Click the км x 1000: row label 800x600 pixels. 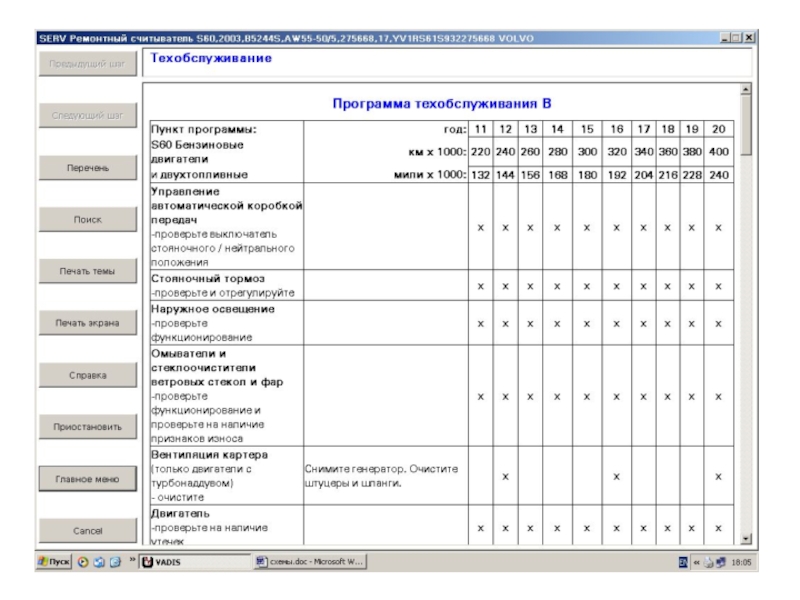(x=438, y=152)
